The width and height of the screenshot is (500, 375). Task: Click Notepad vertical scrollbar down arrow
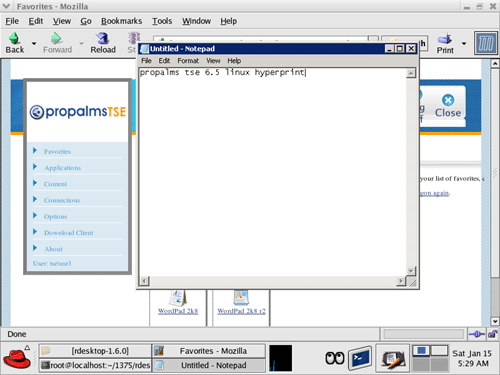click(411, 271)
